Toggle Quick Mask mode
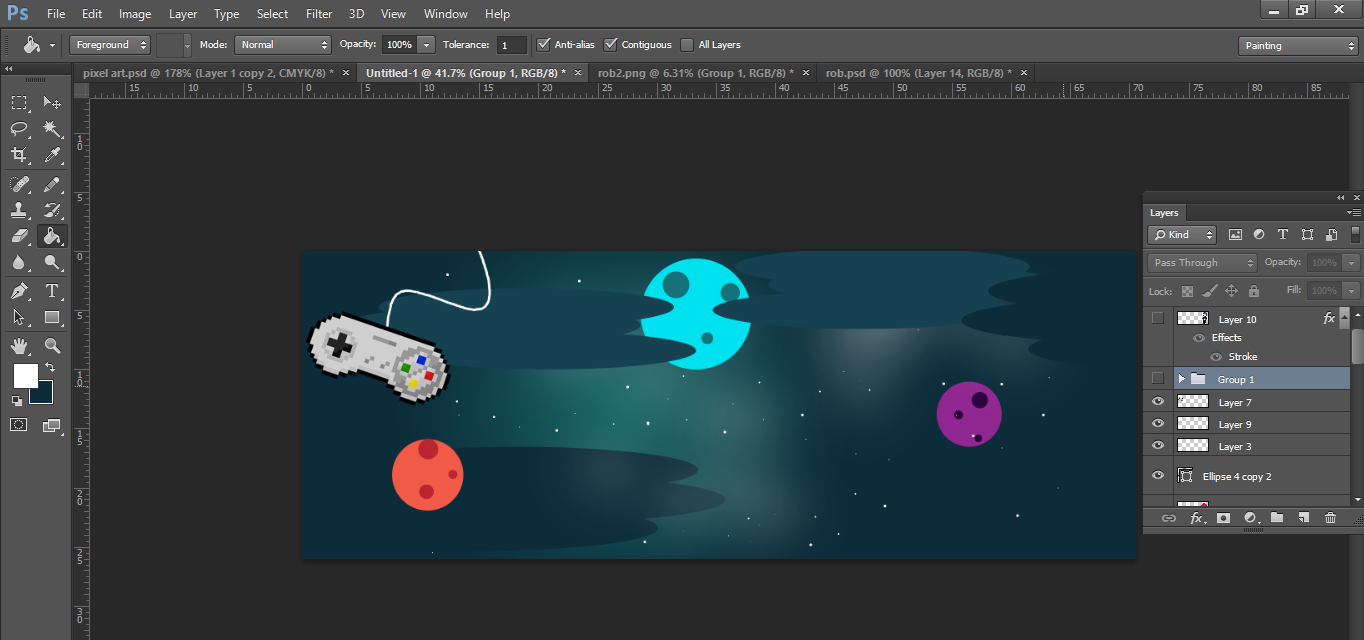Image resolution: width=1364 pixels, height=640 pixels. point(19,425)
